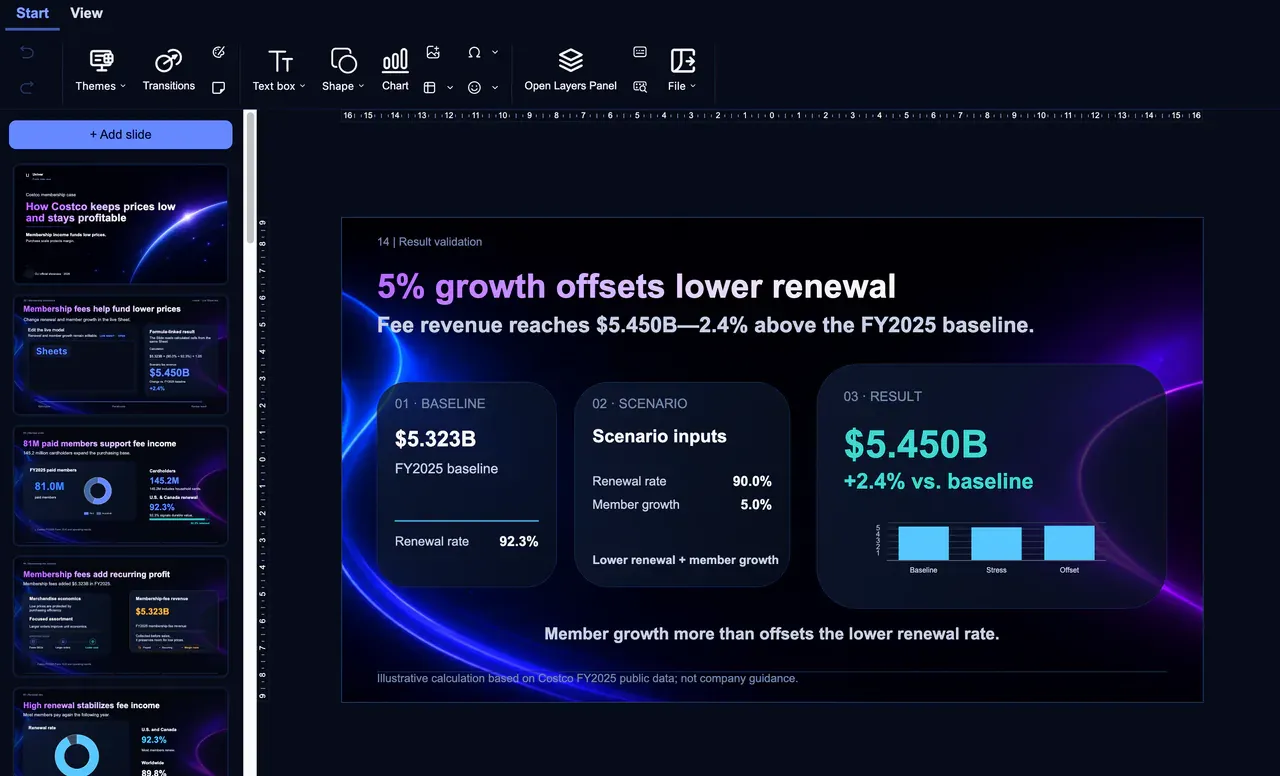Select the '$5.323B' baseline value
Image resolution: width=1280 pixels, height=776 pixels.
pyautogui.click(x=435, y=439)
